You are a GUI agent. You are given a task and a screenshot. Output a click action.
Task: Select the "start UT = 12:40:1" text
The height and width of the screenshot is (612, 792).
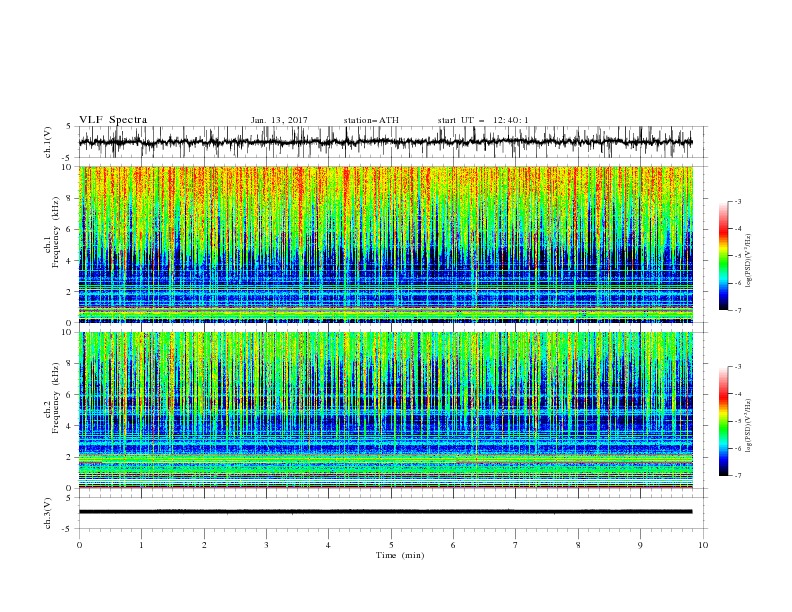click(483, 120)
